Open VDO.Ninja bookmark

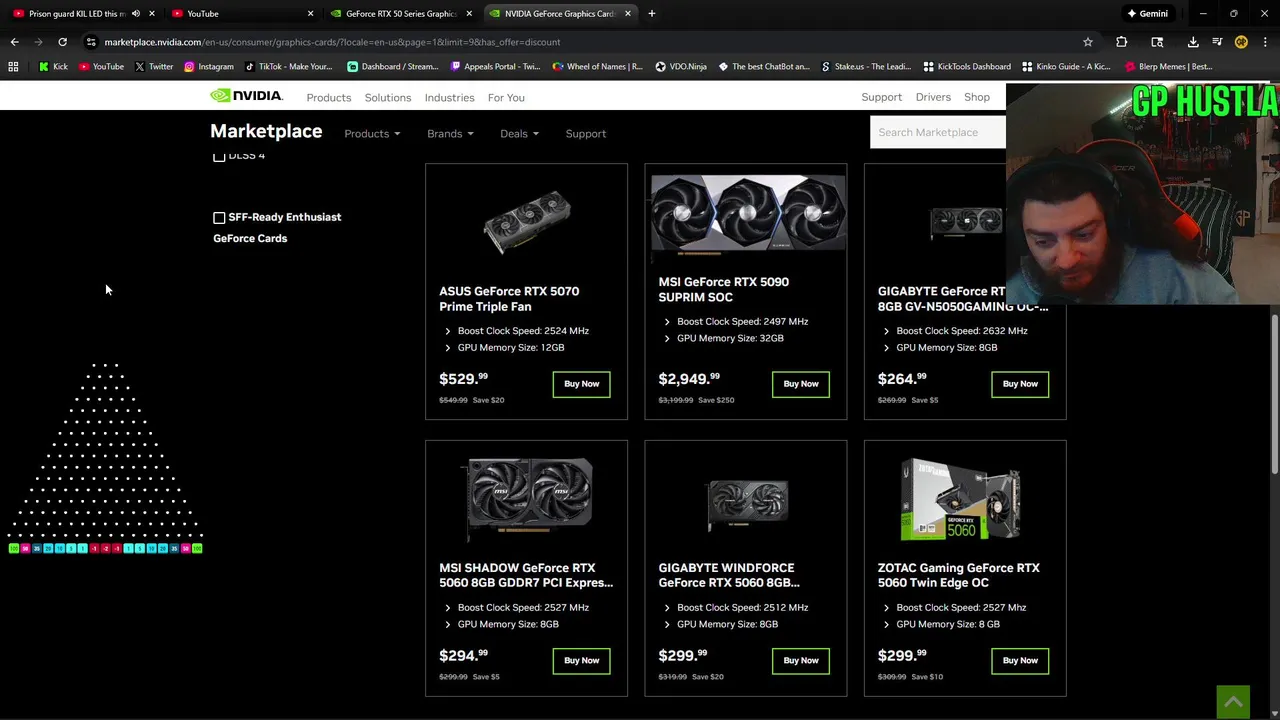tap(681, 67)
